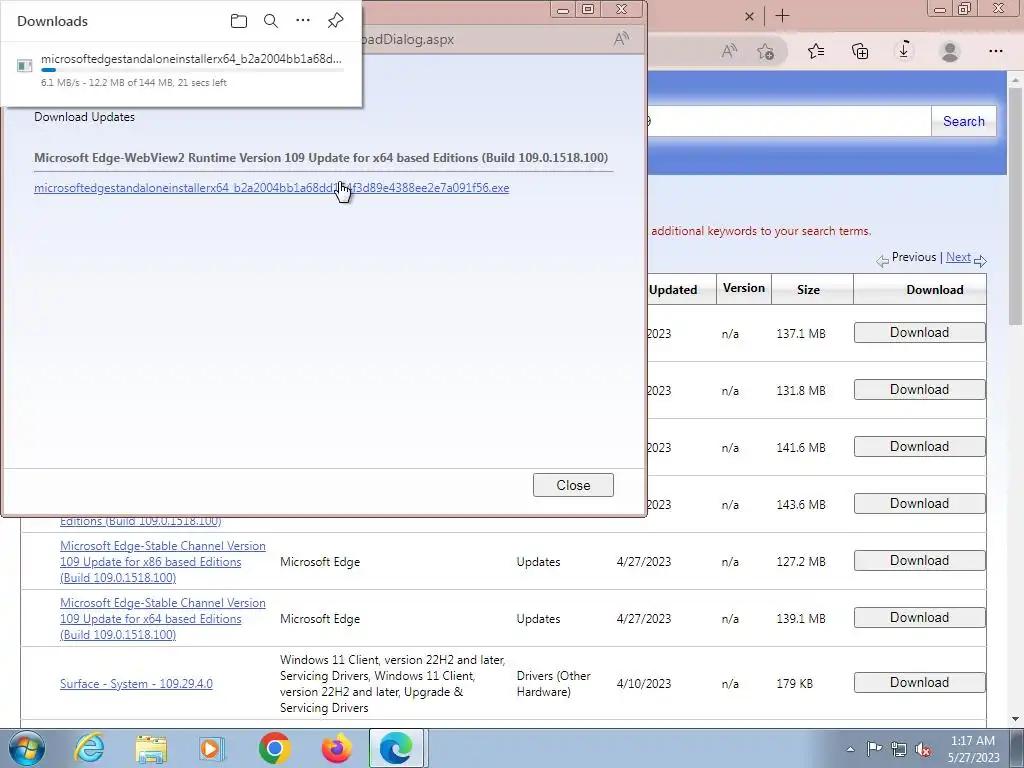Viewport: 1024px width, 768px height.
Task: Open a new tab with plus icon
Action: pyautogui.click(x=782, y=16)
